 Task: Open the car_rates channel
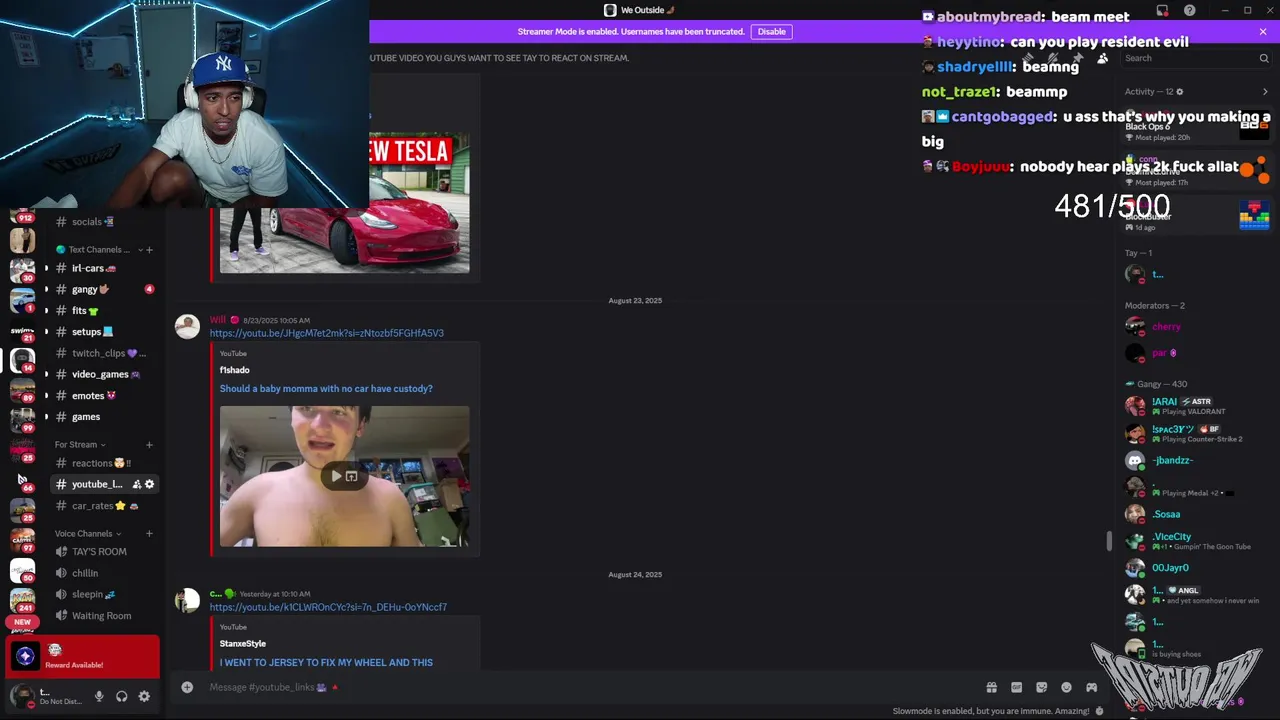point(104,506)
